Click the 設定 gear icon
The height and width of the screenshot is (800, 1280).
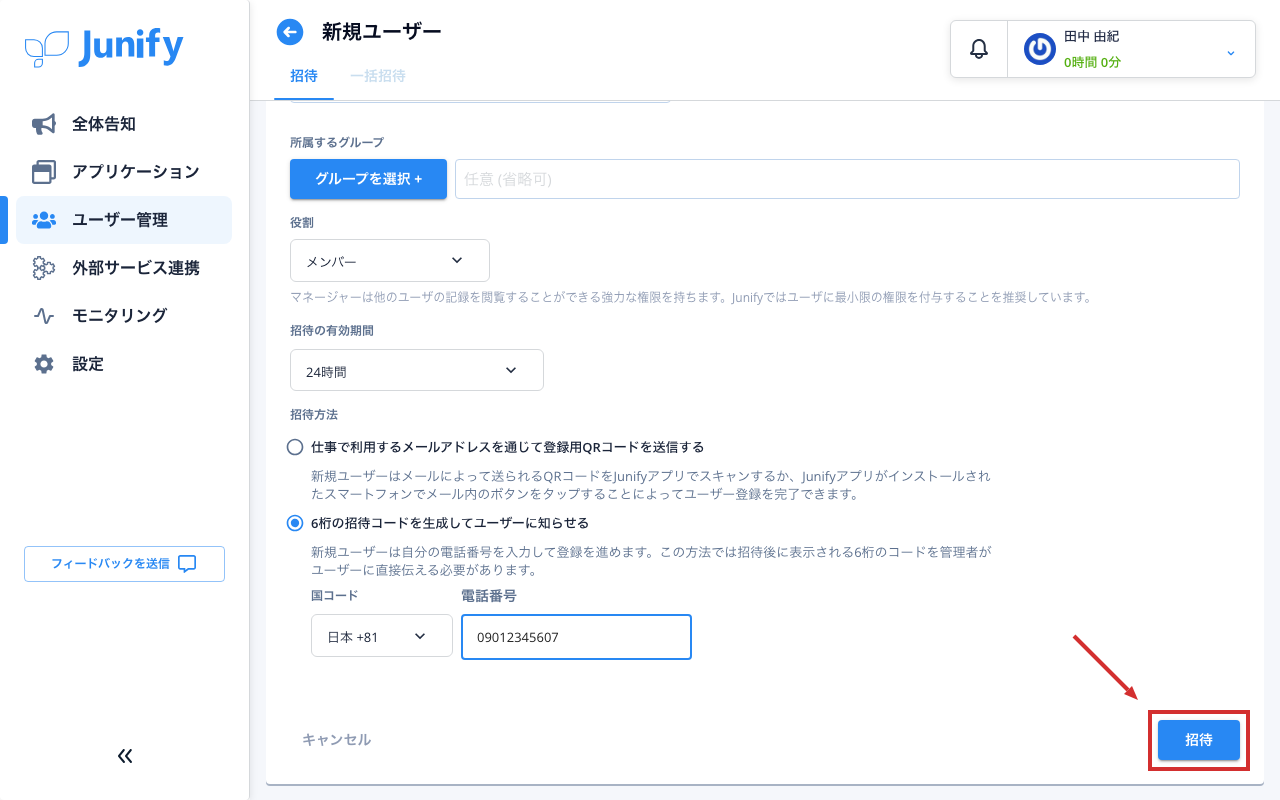(44, 364)
